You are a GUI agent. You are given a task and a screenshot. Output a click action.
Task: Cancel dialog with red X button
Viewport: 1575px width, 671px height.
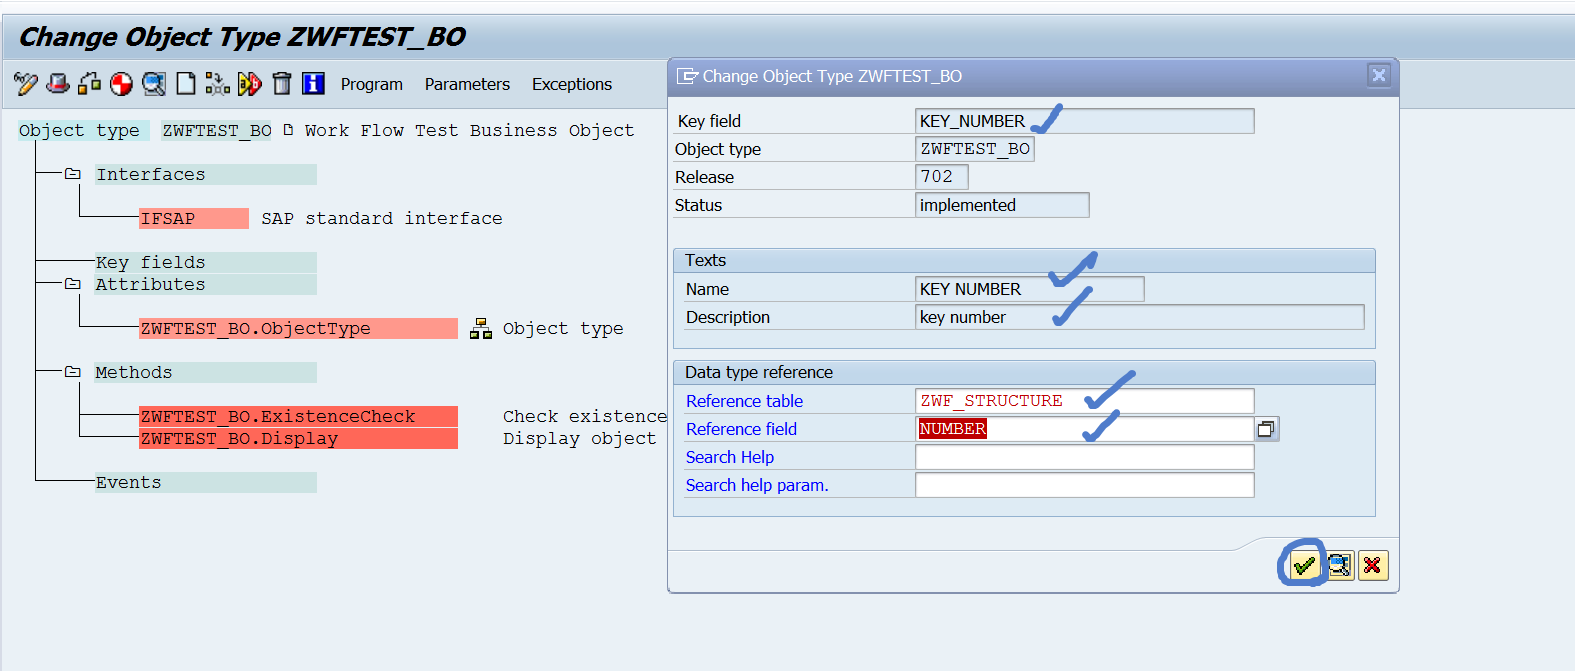(x=1372, y=566)
